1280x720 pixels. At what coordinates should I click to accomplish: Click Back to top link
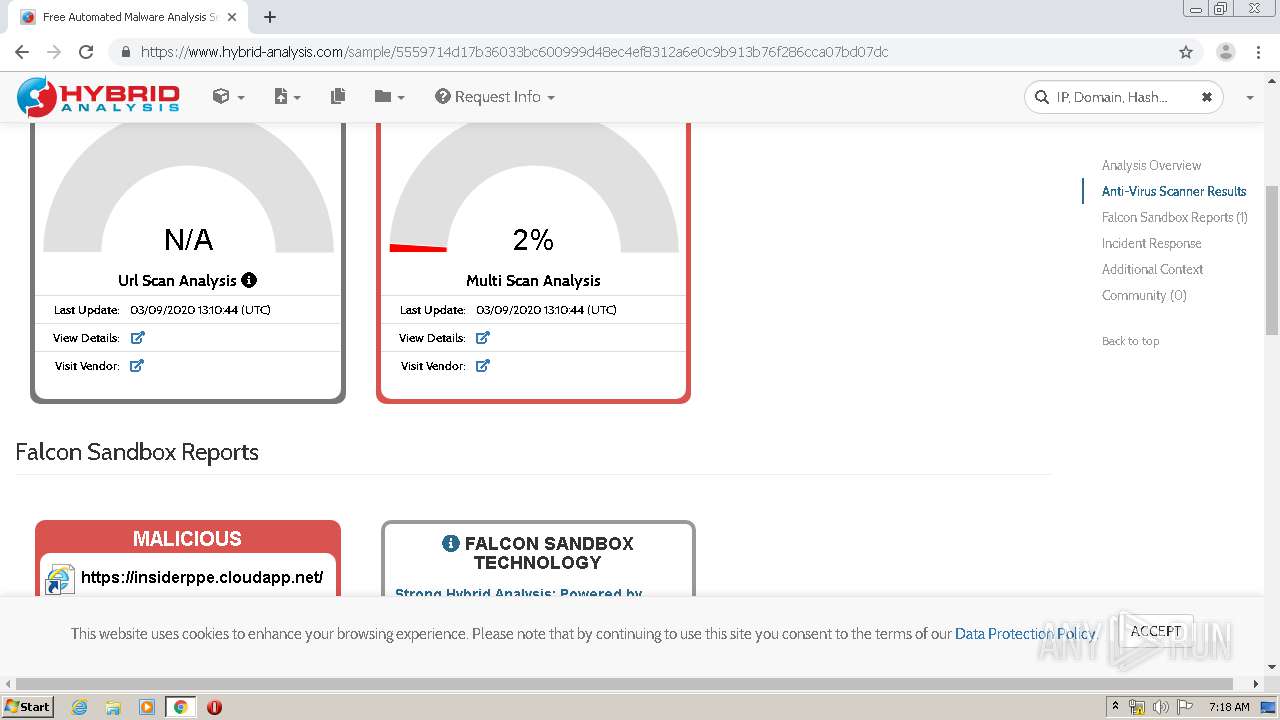coord(1130,341)
